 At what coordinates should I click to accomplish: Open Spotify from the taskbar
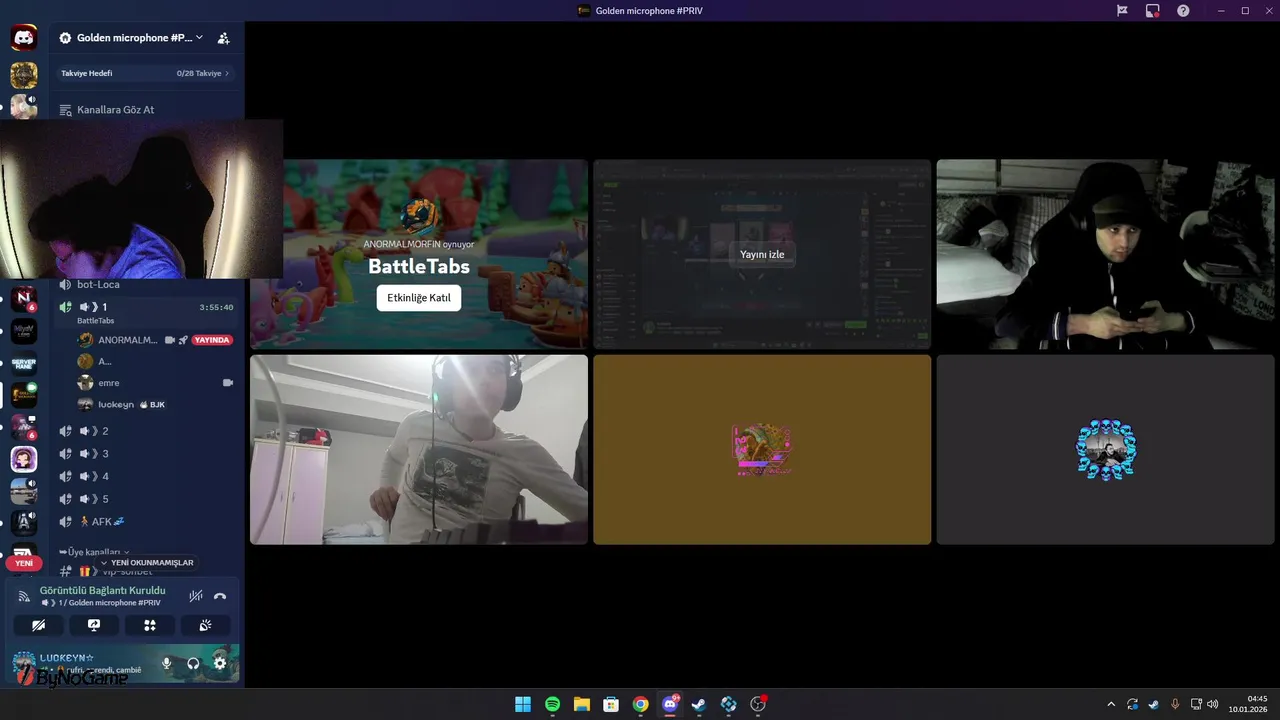point(552,704)
